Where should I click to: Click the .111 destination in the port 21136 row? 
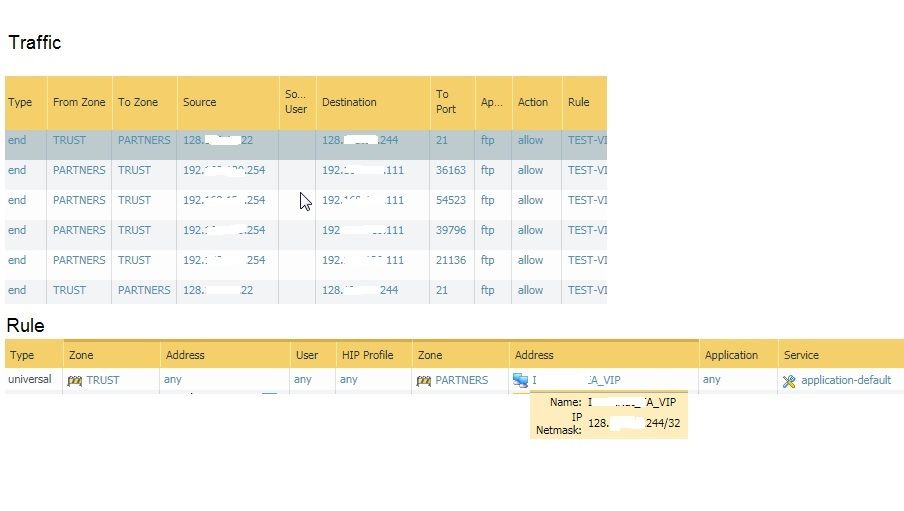click(x=363, y=260)
